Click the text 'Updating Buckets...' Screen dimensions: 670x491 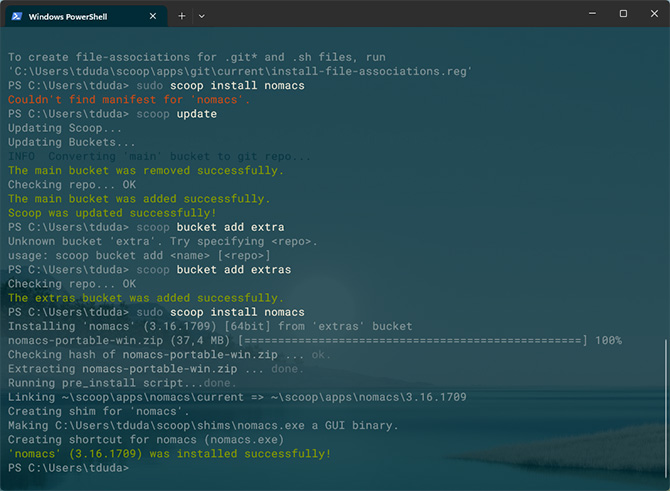coord(71,142)
